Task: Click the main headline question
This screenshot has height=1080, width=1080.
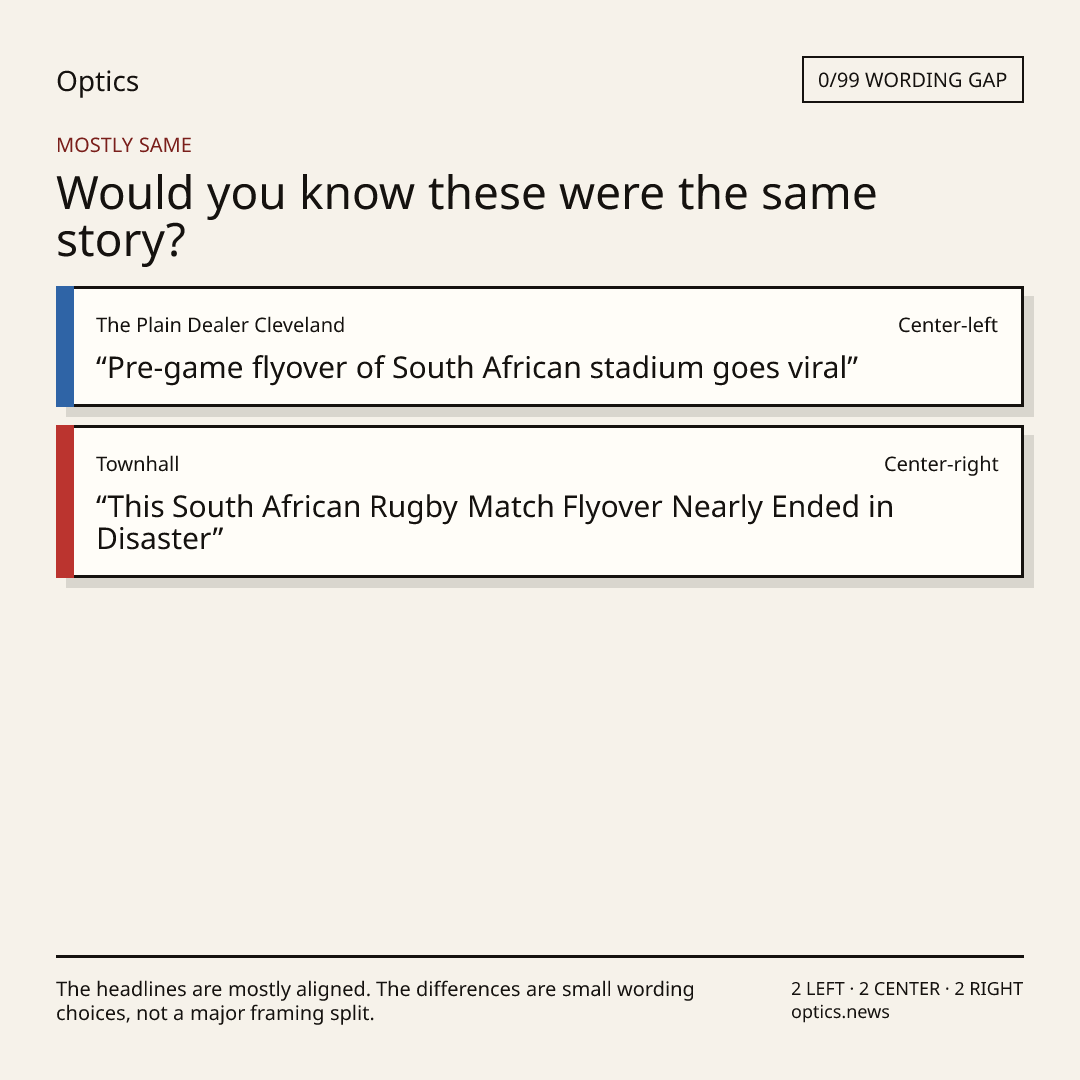Action: coord(466,216)
